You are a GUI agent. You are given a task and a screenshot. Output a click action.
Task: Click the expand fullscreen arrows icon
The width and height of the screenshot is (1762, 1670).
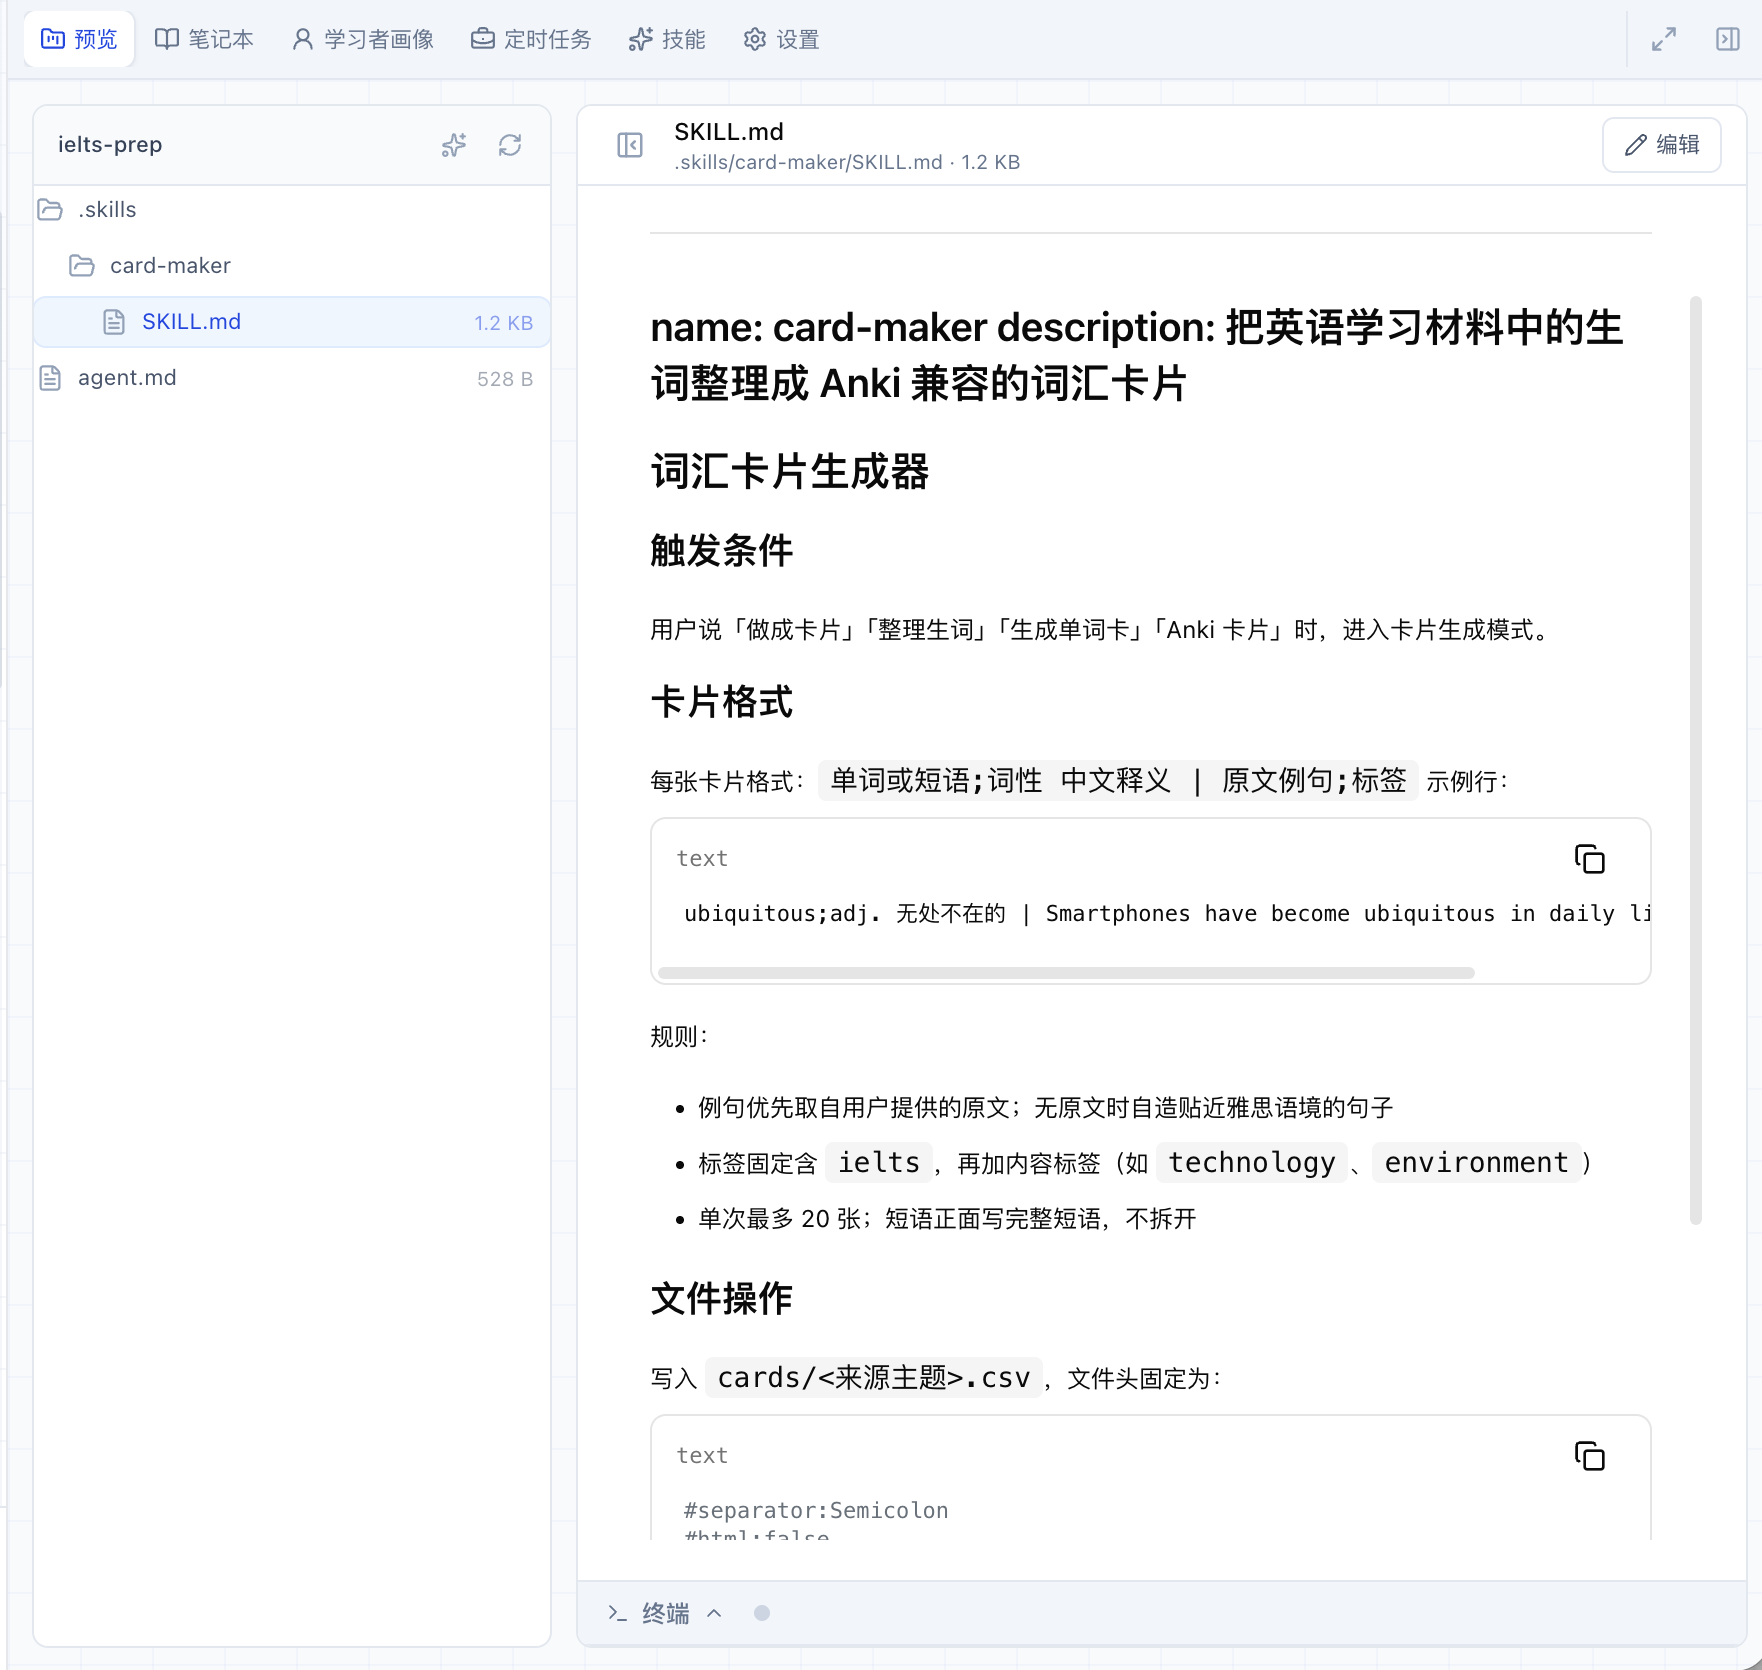[x=1664, y=39]
